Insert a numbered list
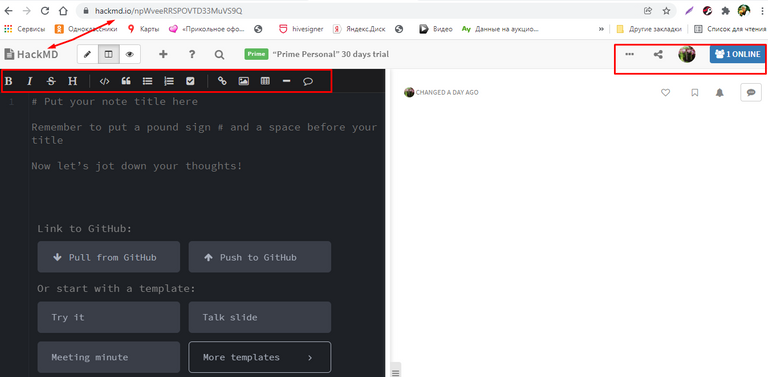The height and width of the screenshot is (377, 768). (169, 81)
